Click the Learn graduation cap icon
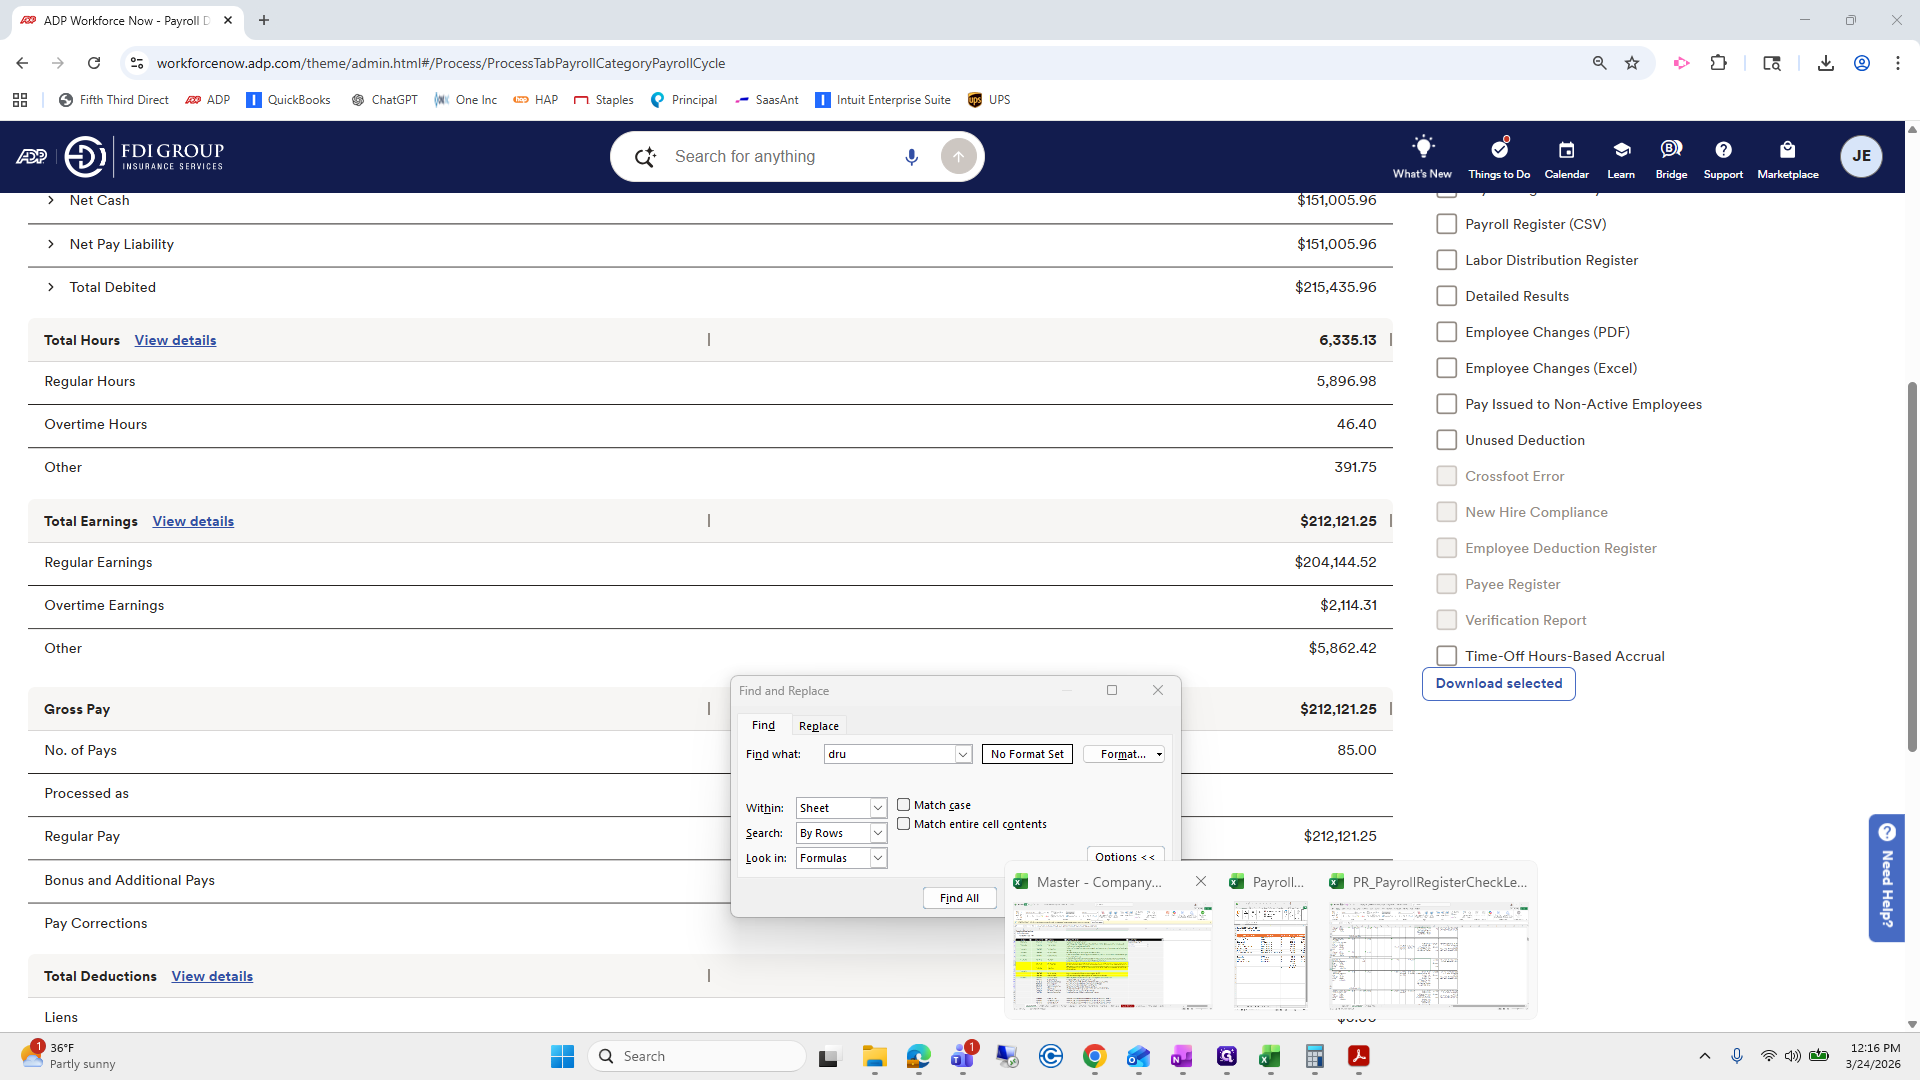 pyautogui.click(x=1621, y=150)
